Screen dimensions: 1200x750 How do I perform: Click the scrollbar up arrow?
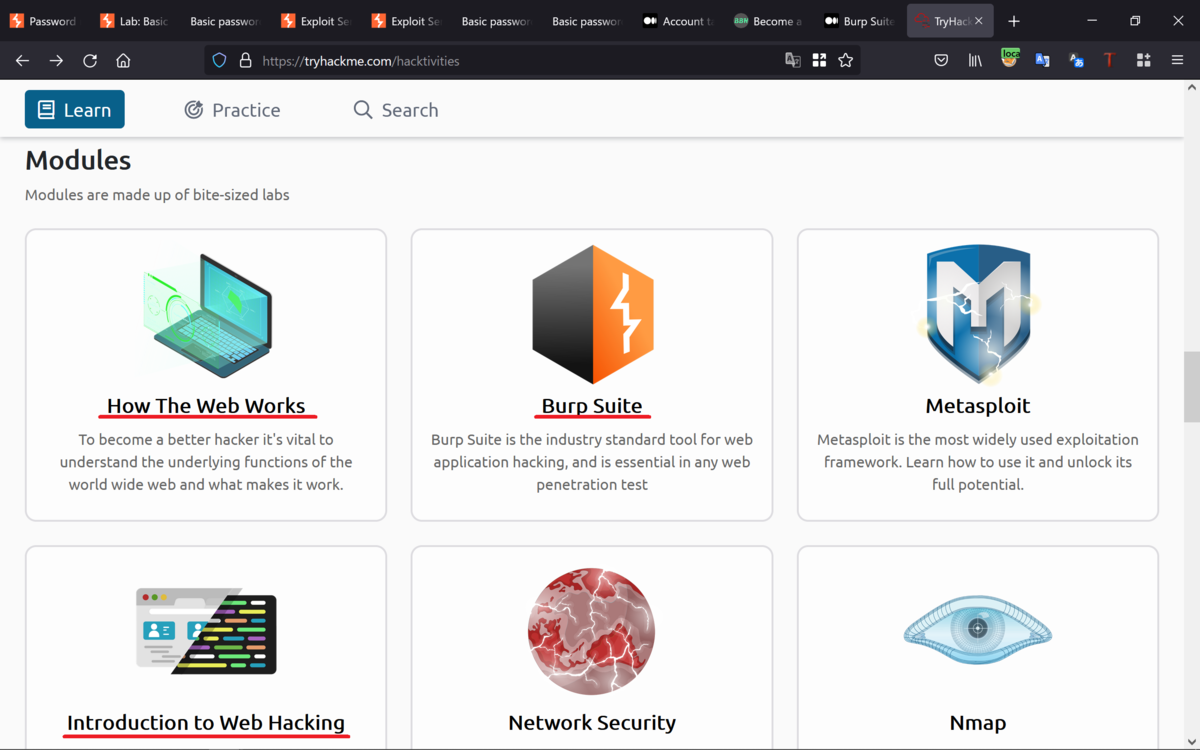click(1191, 88)
